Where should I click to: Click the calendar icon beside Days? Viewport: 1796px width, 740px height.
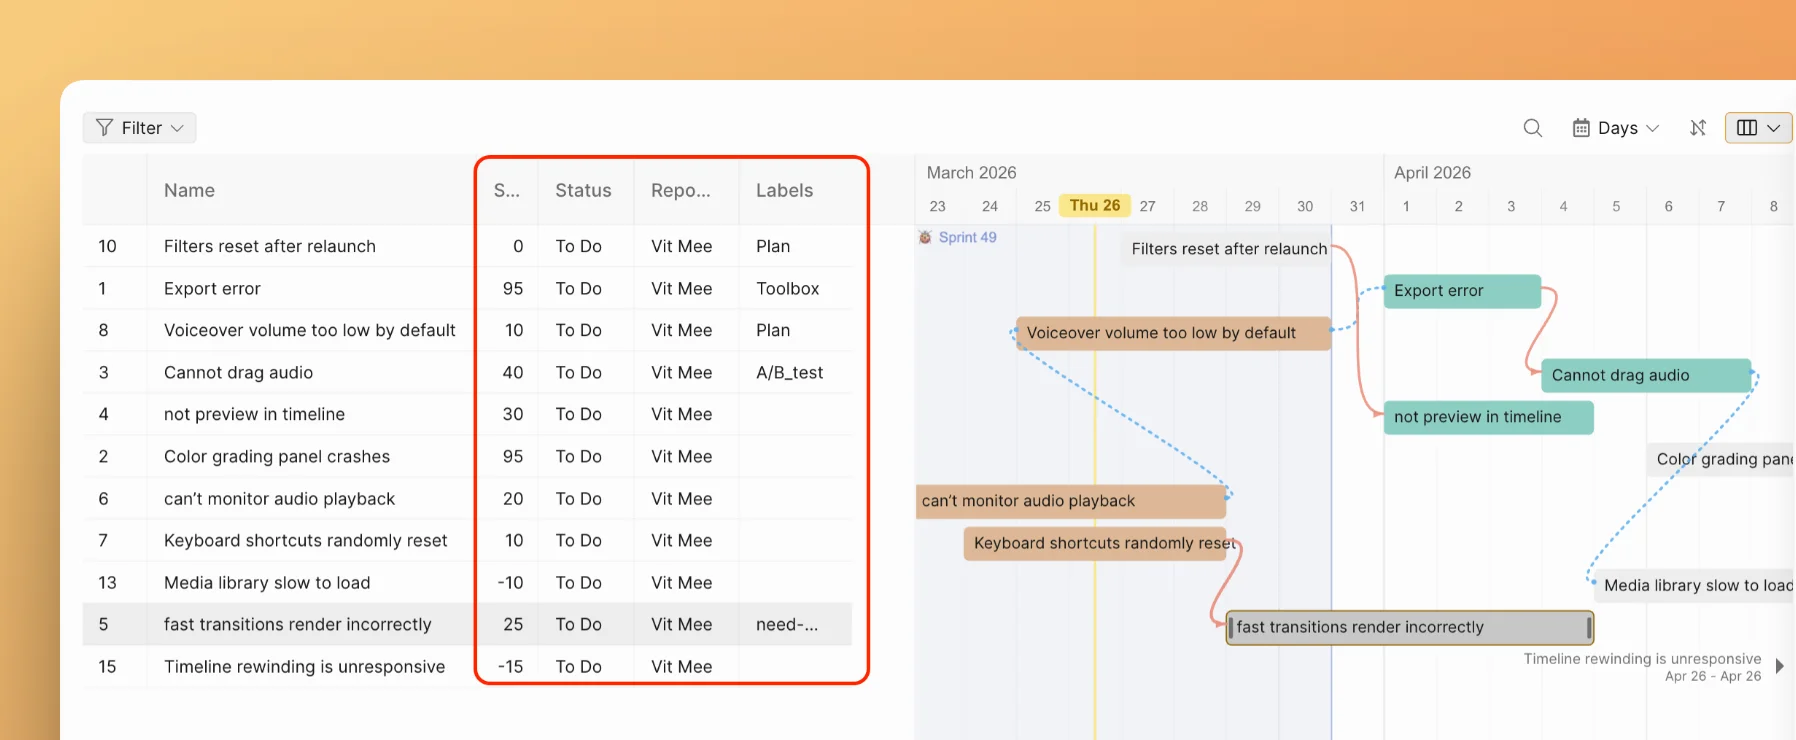(1581, 128)
